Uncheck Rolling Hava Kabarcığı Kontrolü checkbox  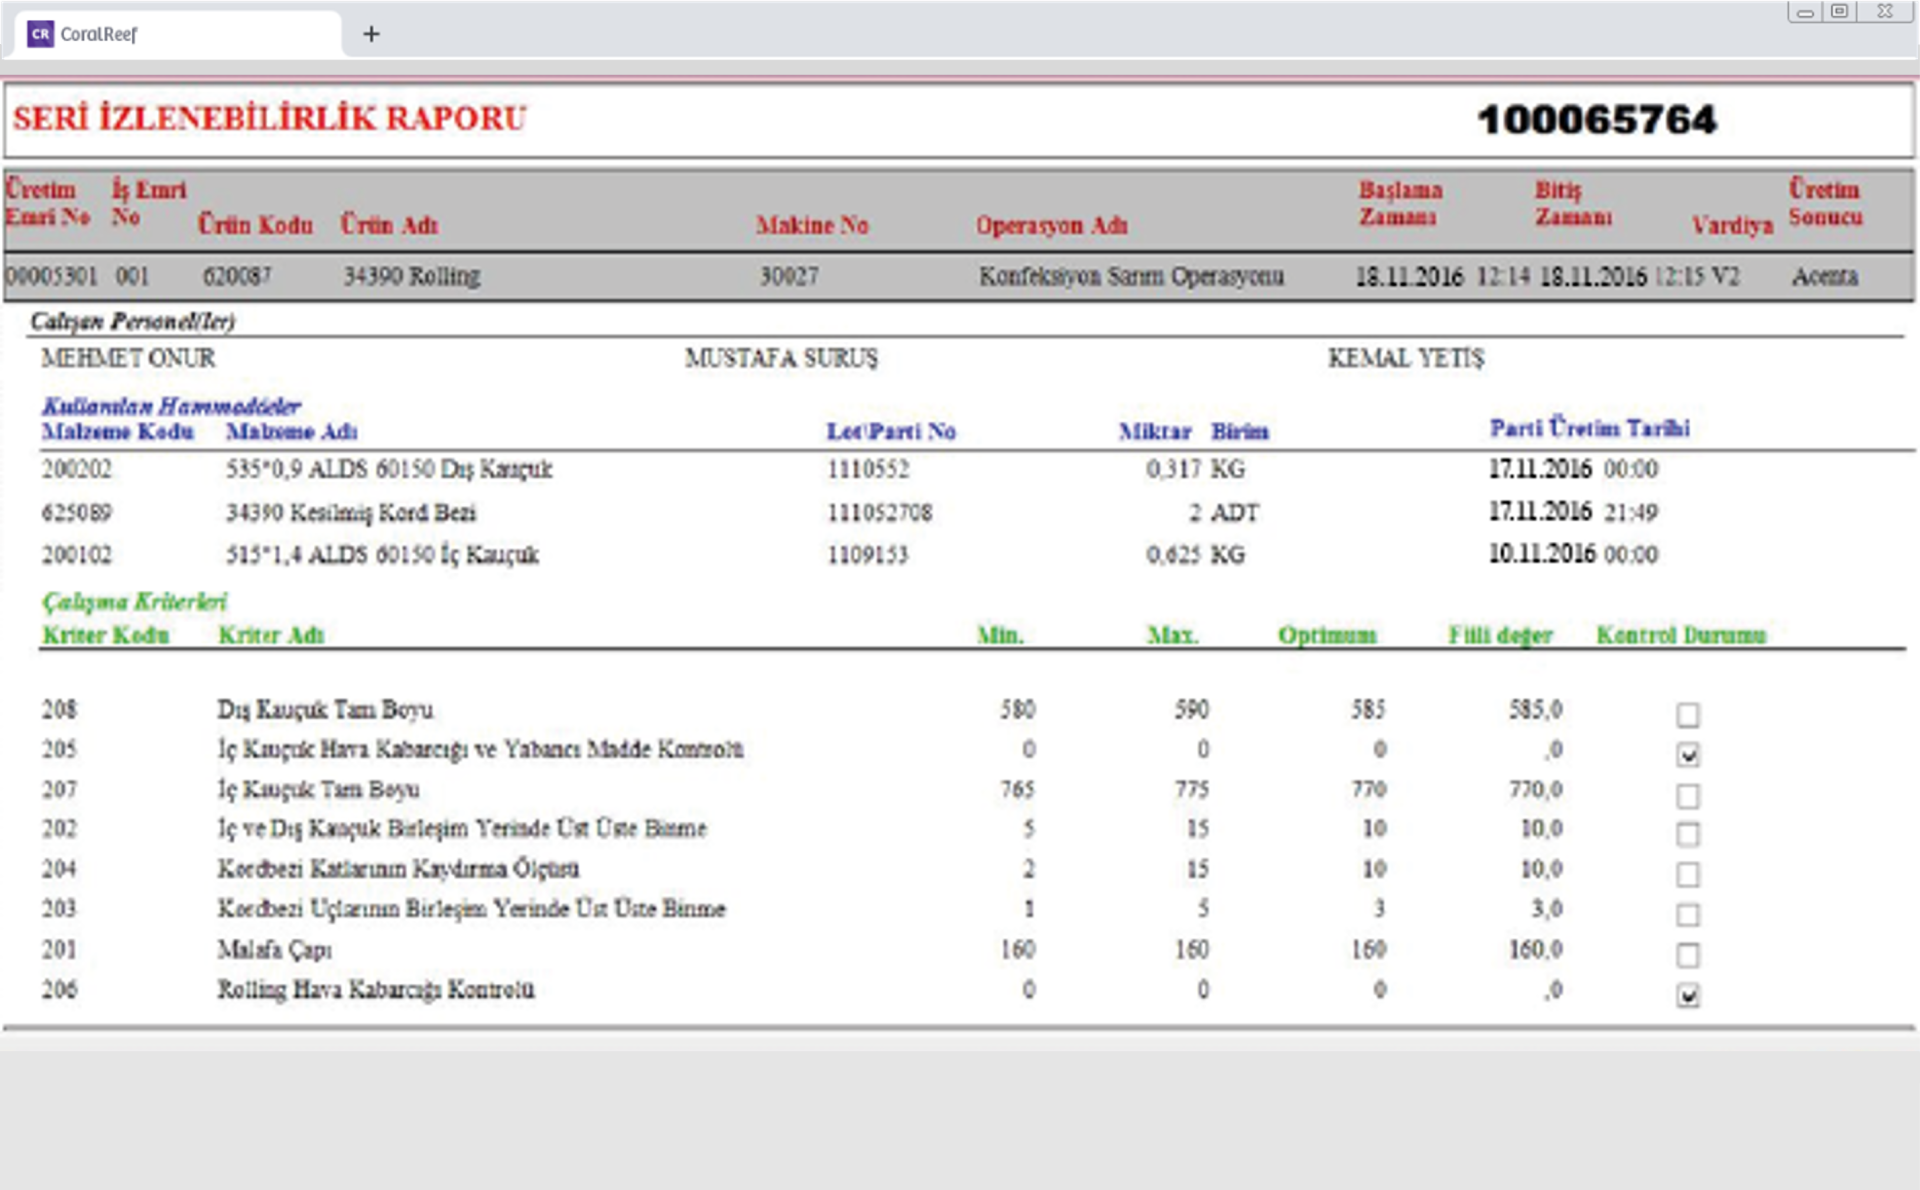point(1688,995)
